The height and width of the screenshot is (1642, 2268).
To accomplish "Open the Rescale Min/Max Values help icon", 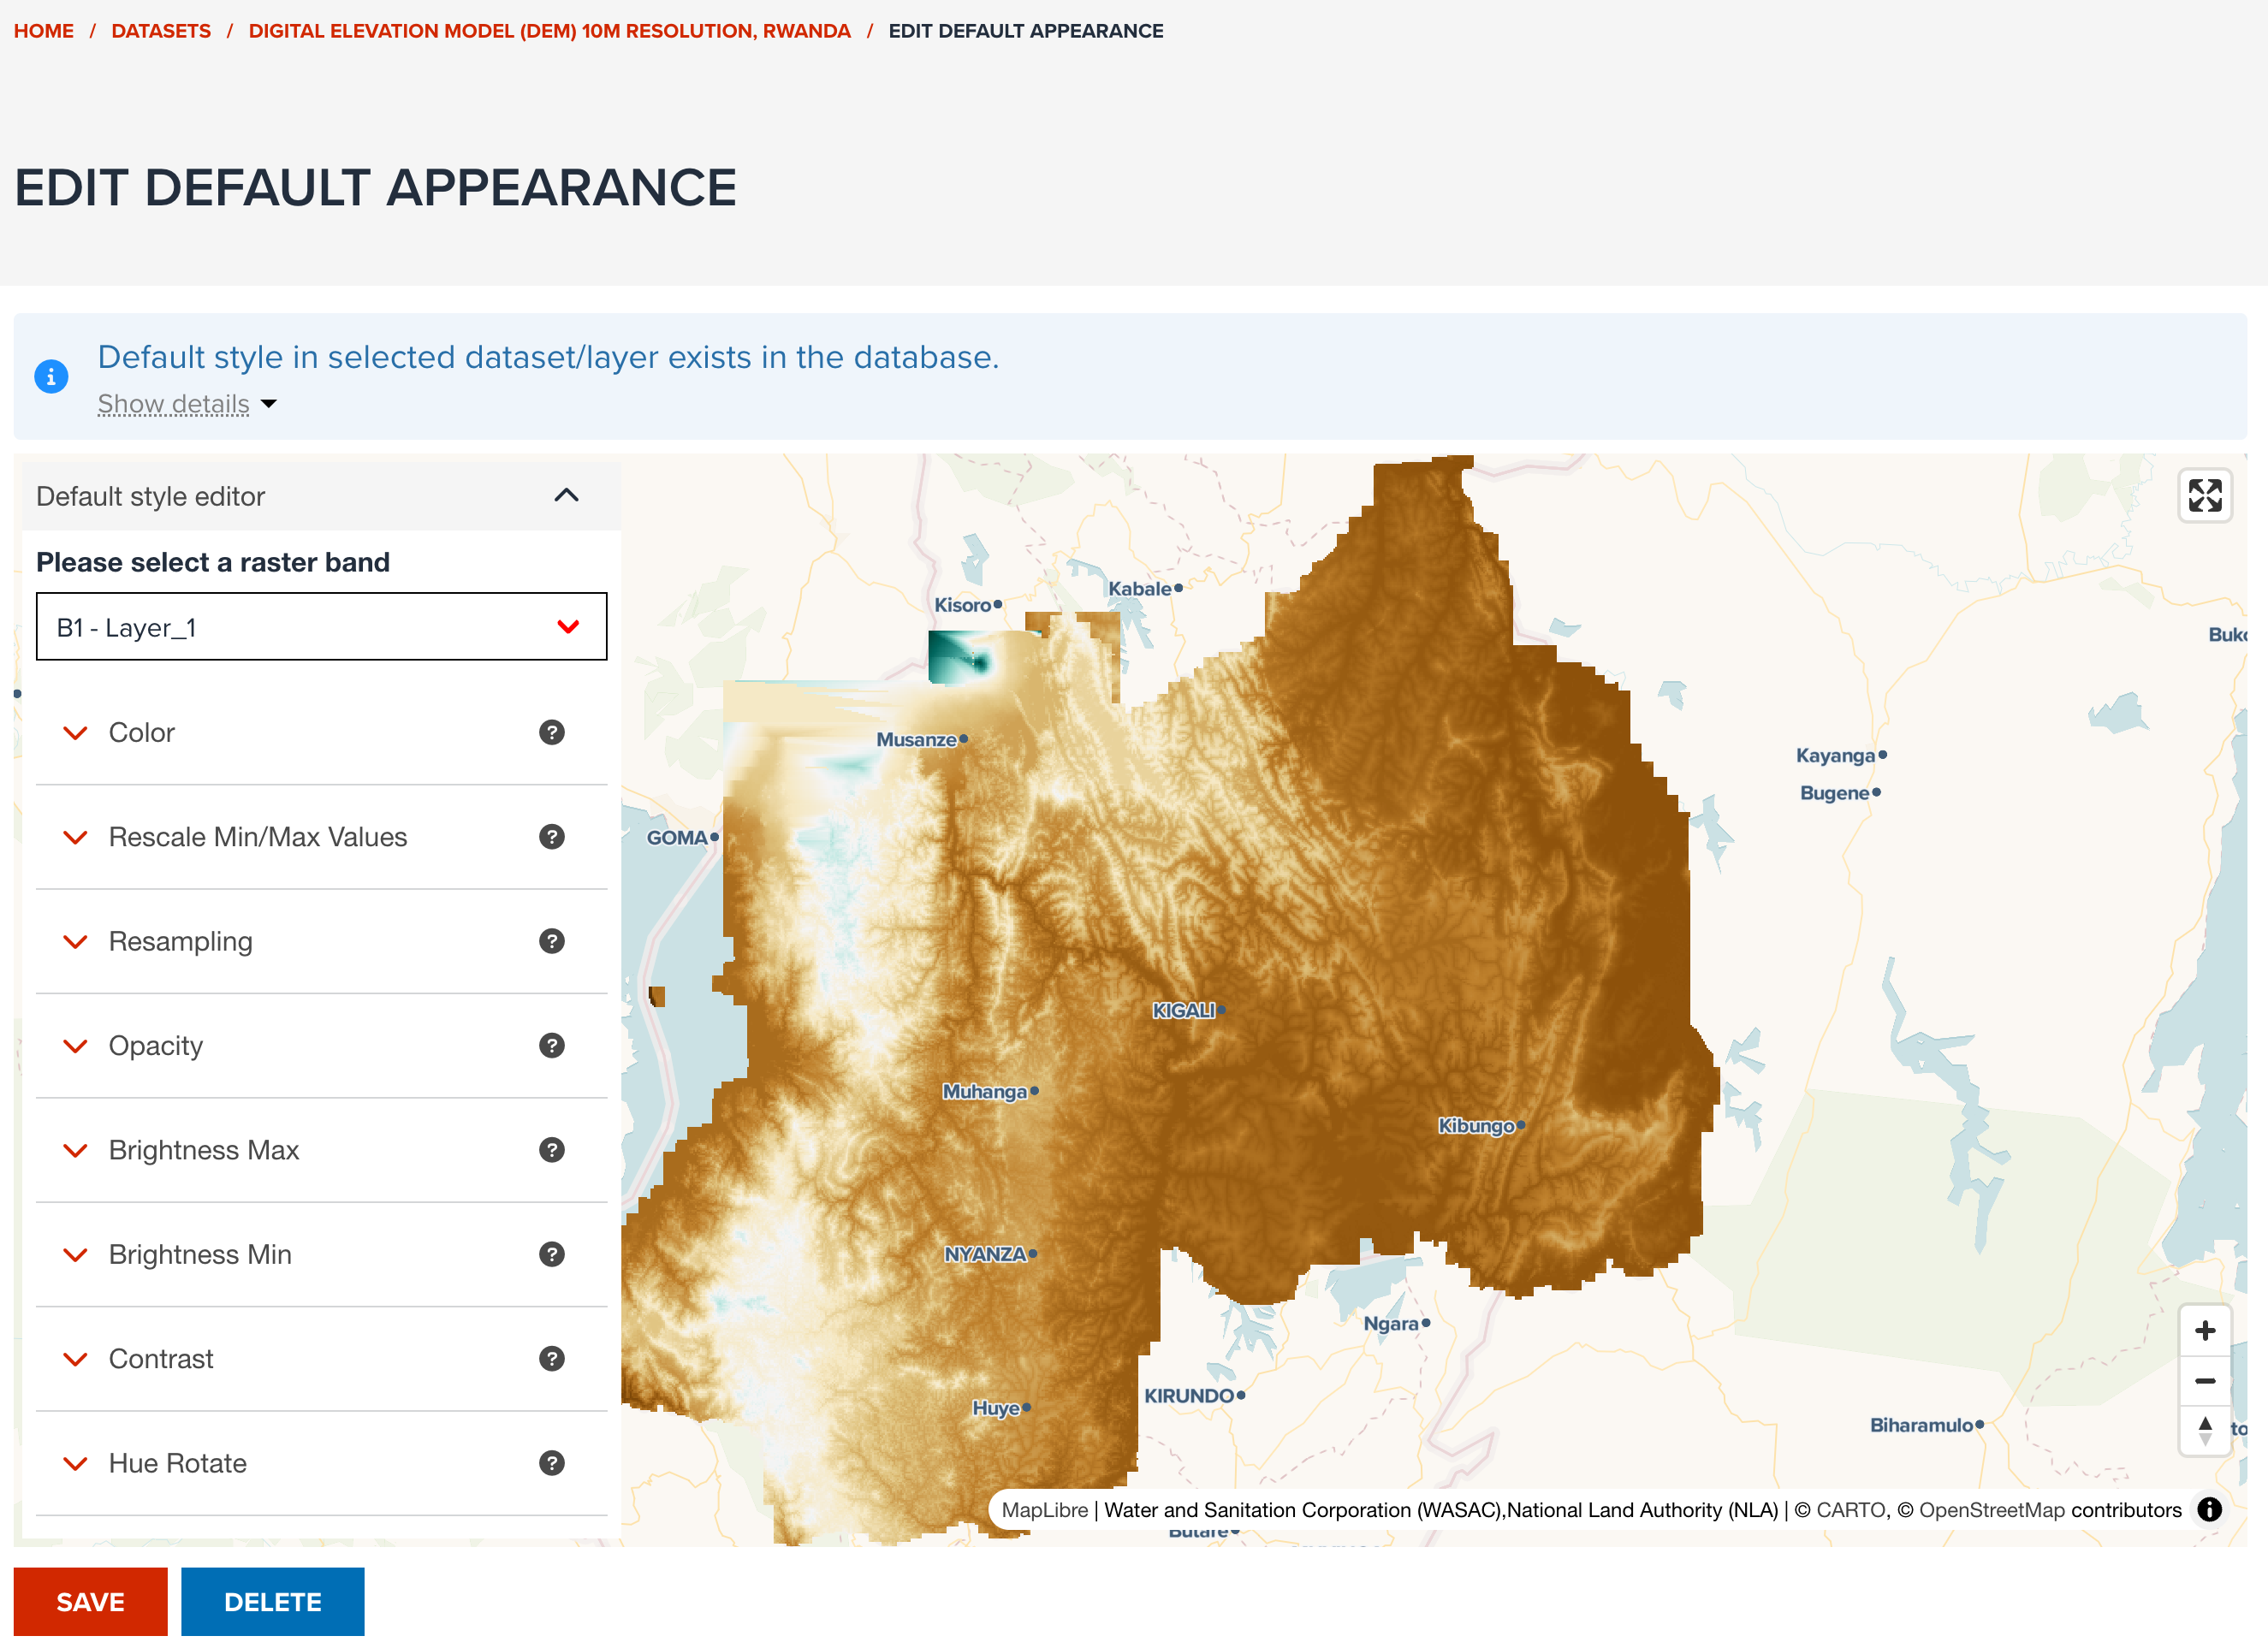I will click(x=551, y=837).
